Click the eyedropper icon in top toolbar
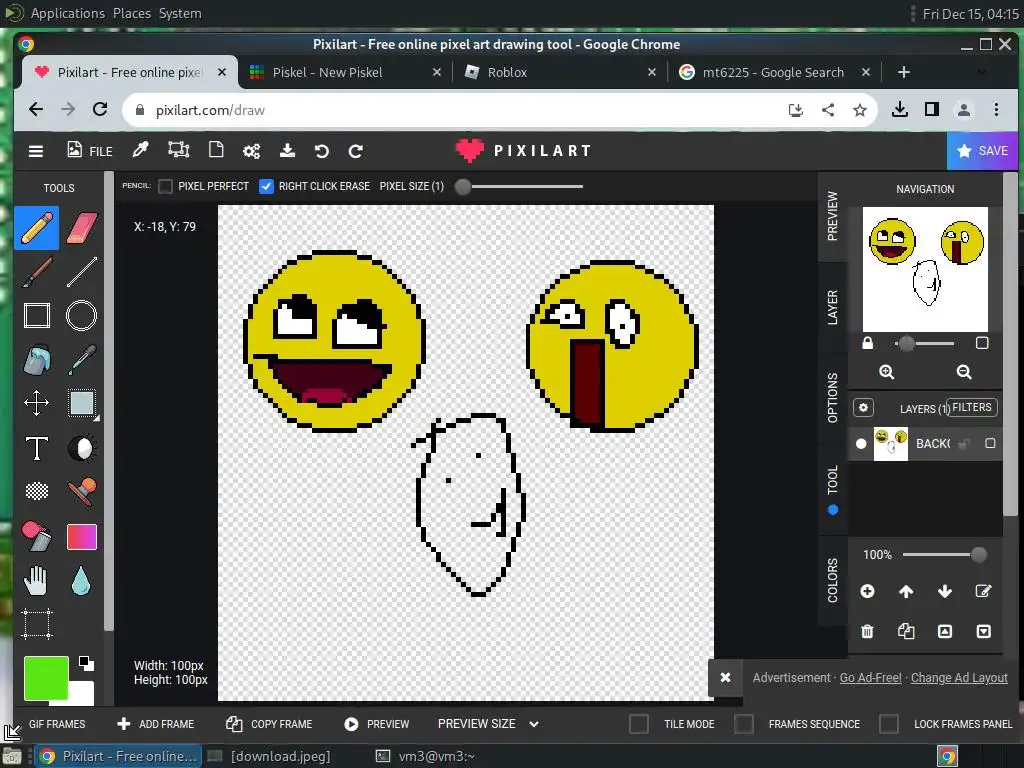 pyautogui.click(x=140, y=151)
